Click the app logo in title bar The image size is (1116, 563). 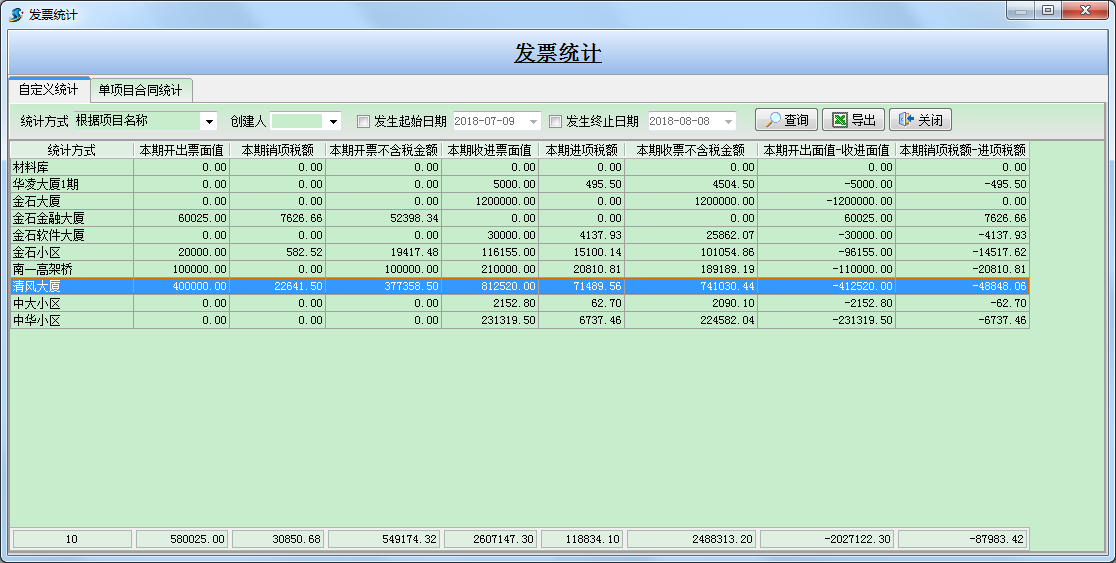pyautogui.click(x=16, y=14)
